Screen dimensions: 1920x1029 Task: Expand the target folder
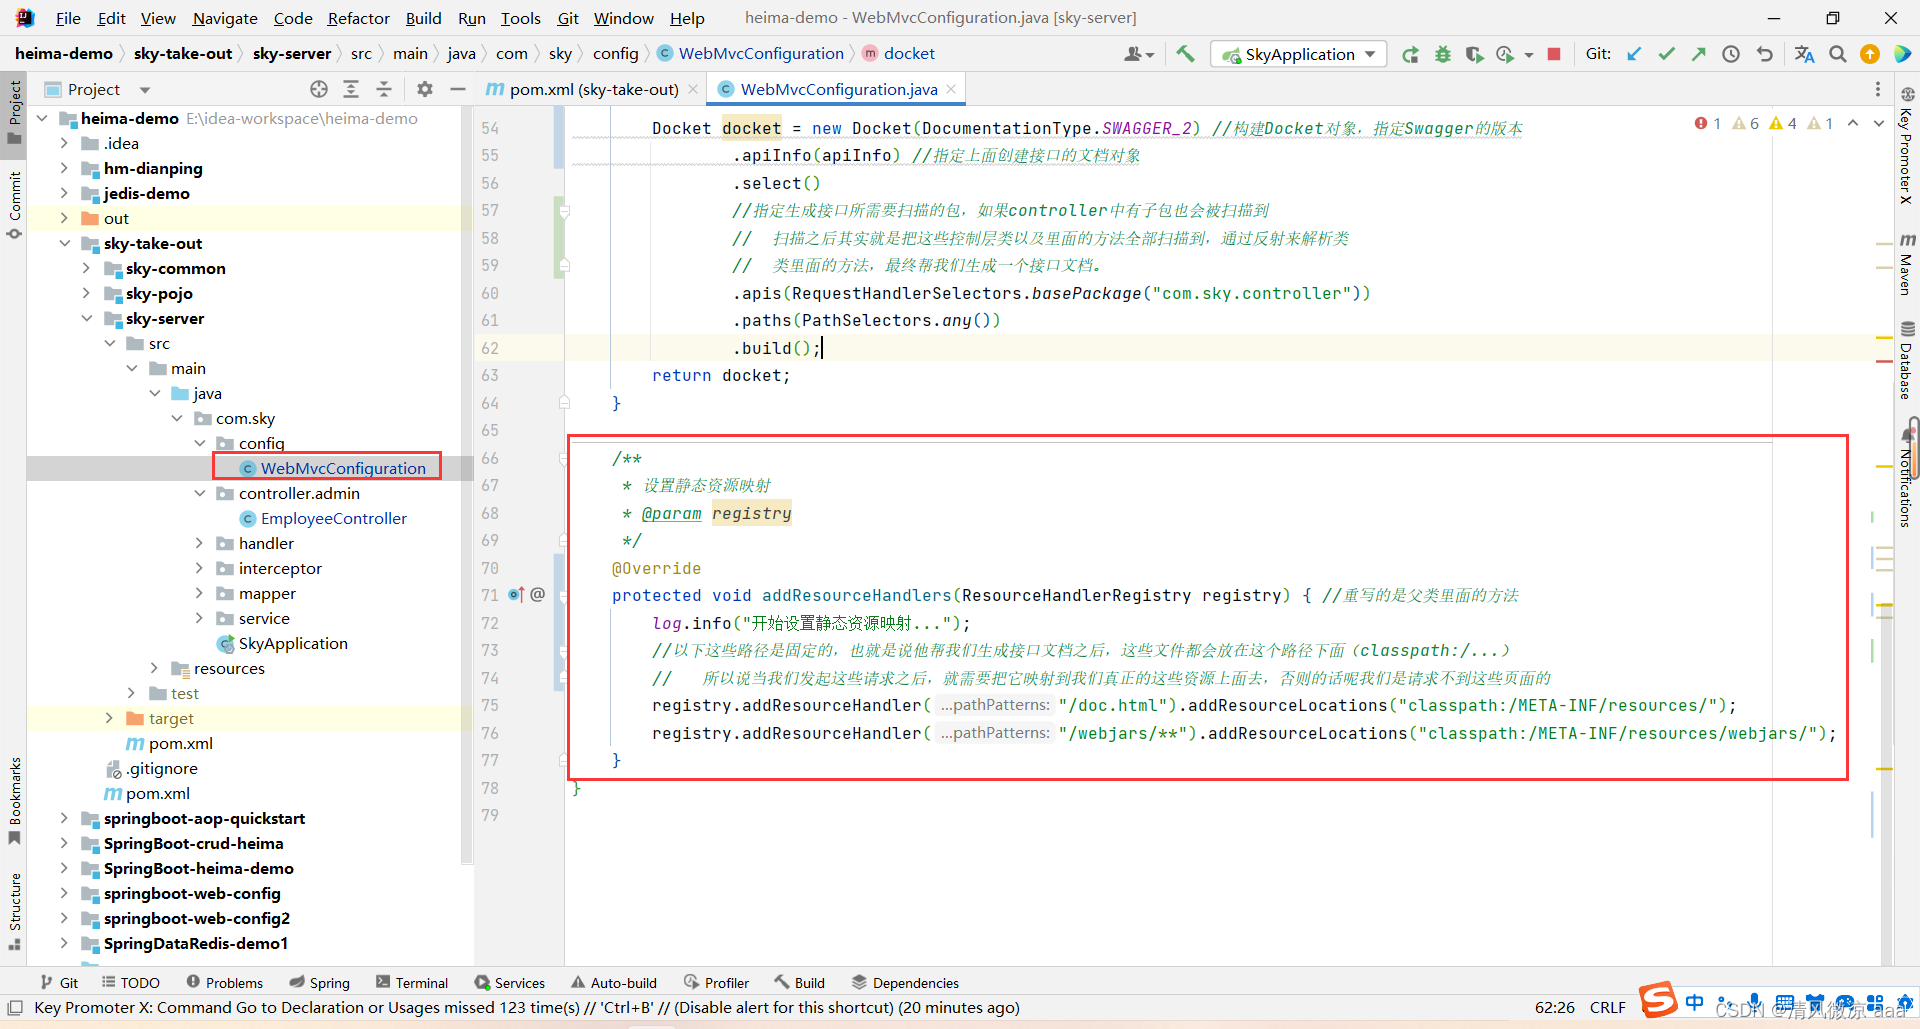pyautogui.click(x=109, y=718)
